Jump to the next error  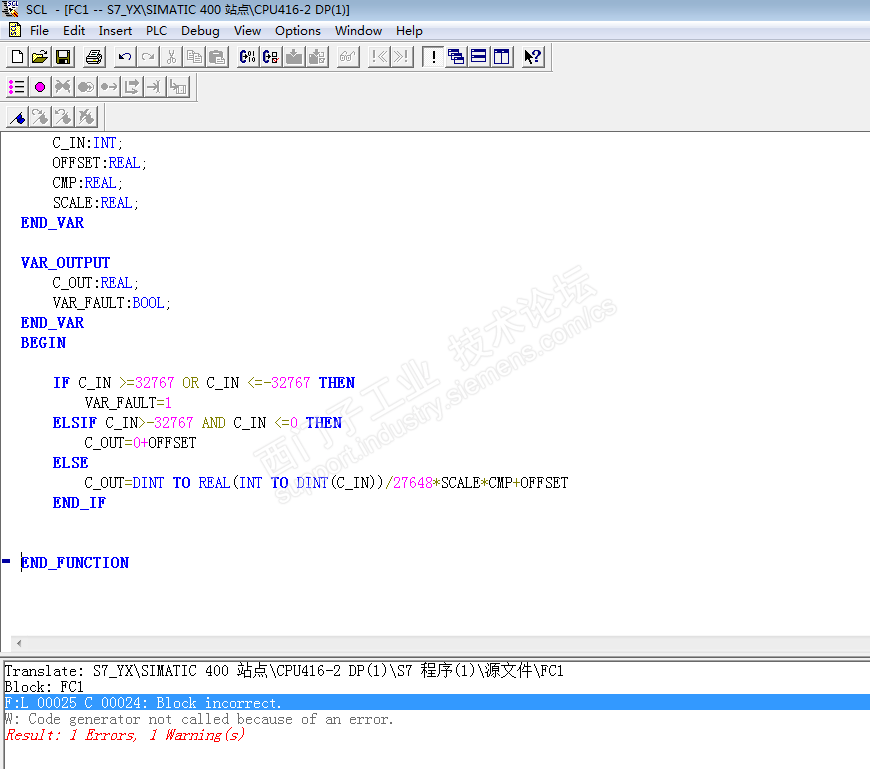click(402, 57)
